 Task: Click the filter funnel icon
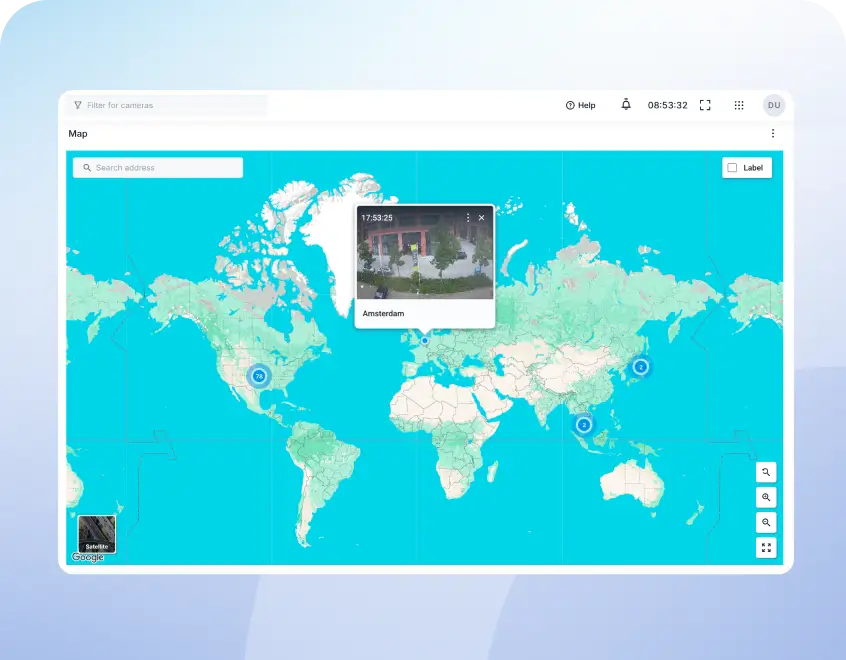[78, 105]
